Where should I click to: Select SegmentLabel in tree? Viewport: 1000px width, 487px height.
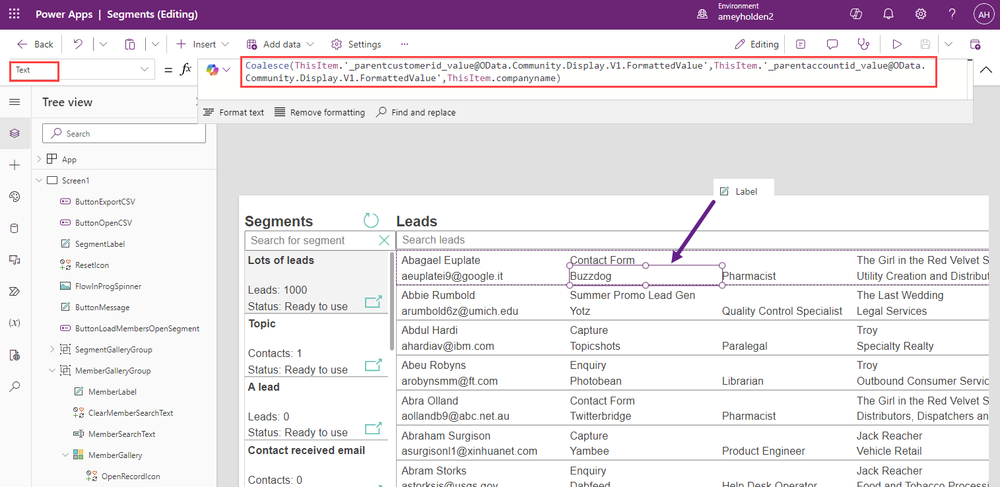[x=99, y=244]
